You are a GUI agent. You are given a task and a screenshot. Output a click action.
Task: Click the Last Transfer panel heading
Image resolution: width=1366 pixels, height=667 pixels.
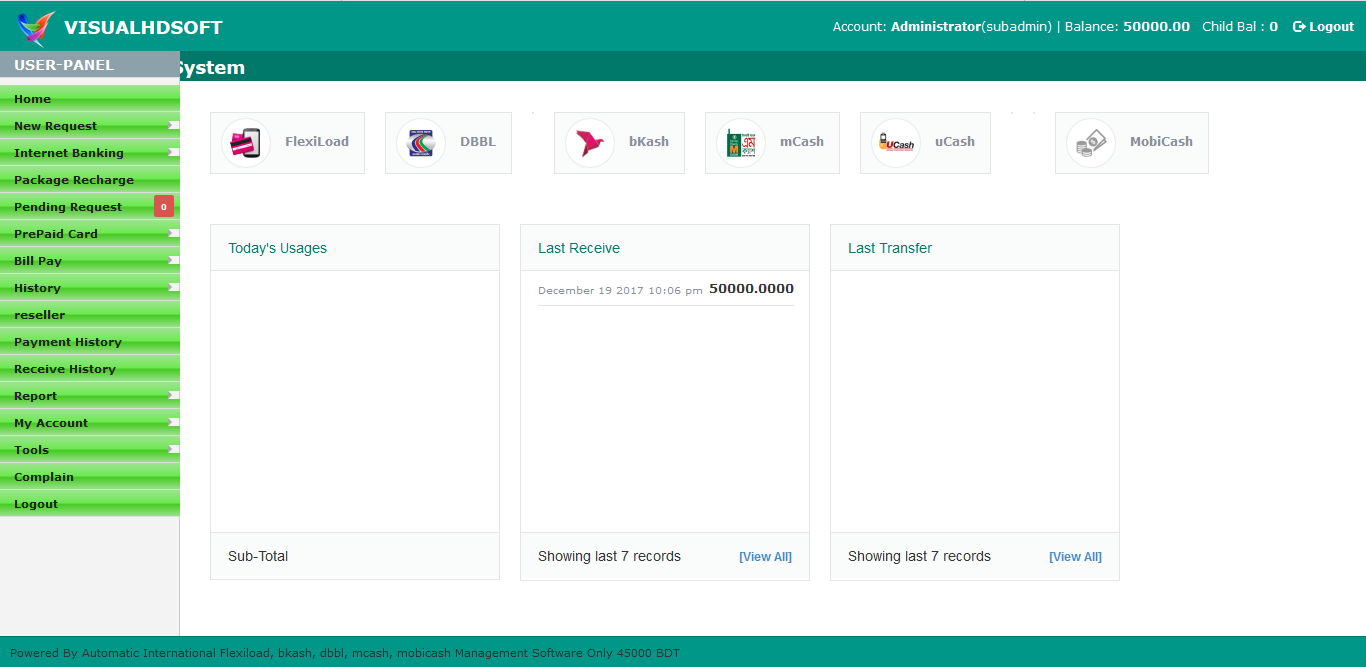coord(890,248)
